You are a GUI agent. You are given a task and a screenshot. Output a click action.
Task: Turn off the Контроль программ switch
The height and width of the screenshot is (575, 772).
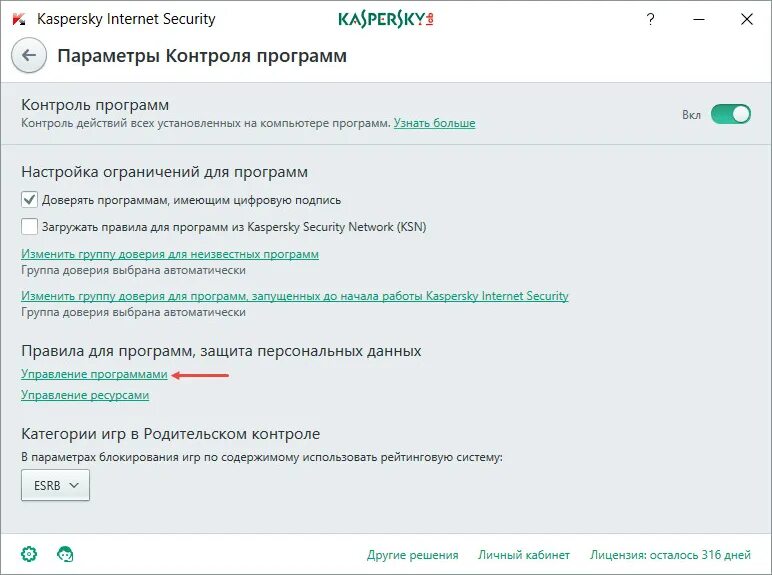click(x=731, y=114)
